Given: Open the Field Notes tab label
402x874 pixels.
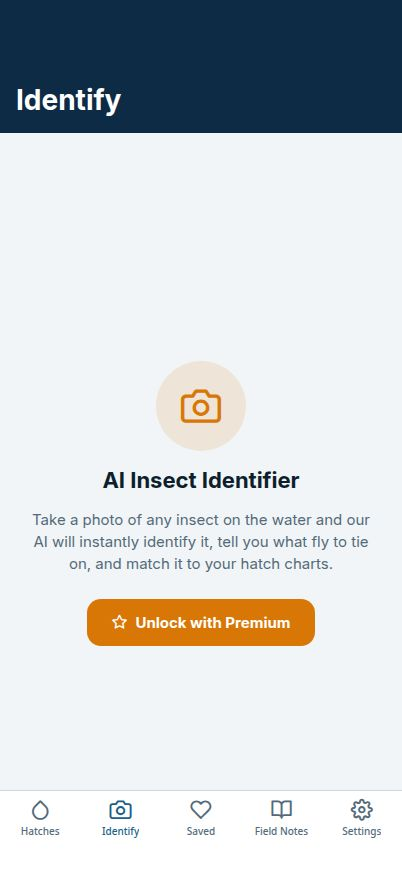Looking at the screenshot, I should (x=281, y=831).
